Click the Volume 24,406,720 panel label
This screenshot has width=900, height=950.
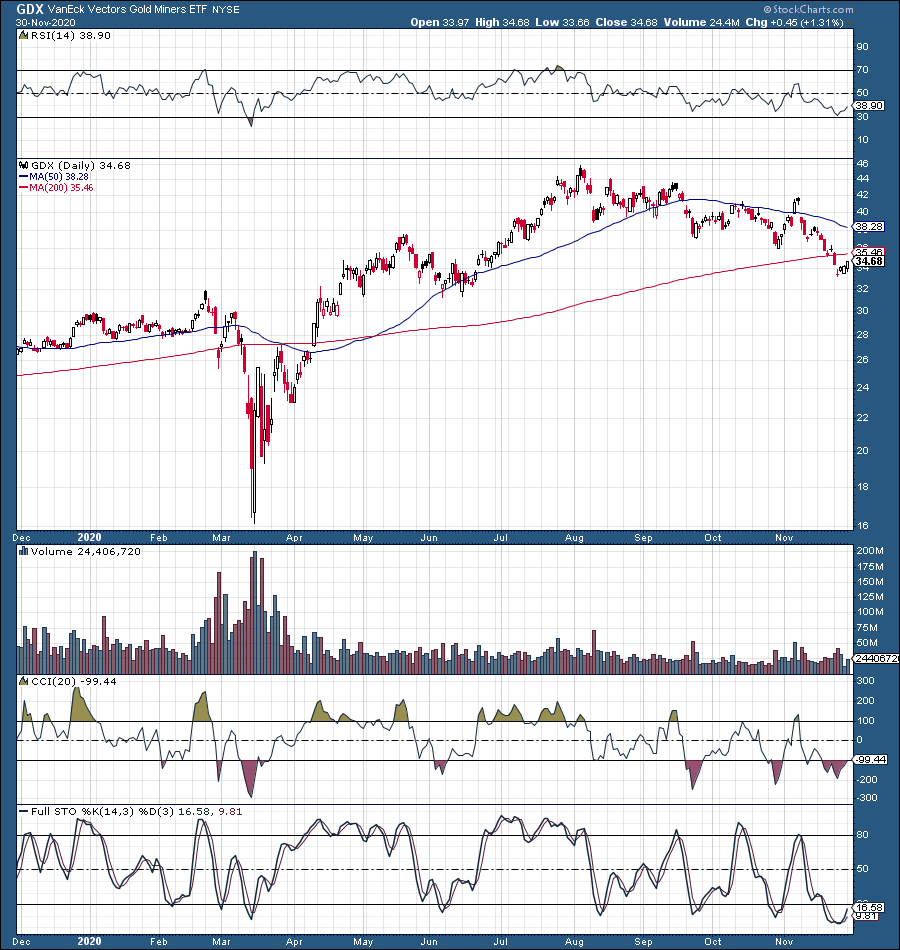click(x=85, y=551)
